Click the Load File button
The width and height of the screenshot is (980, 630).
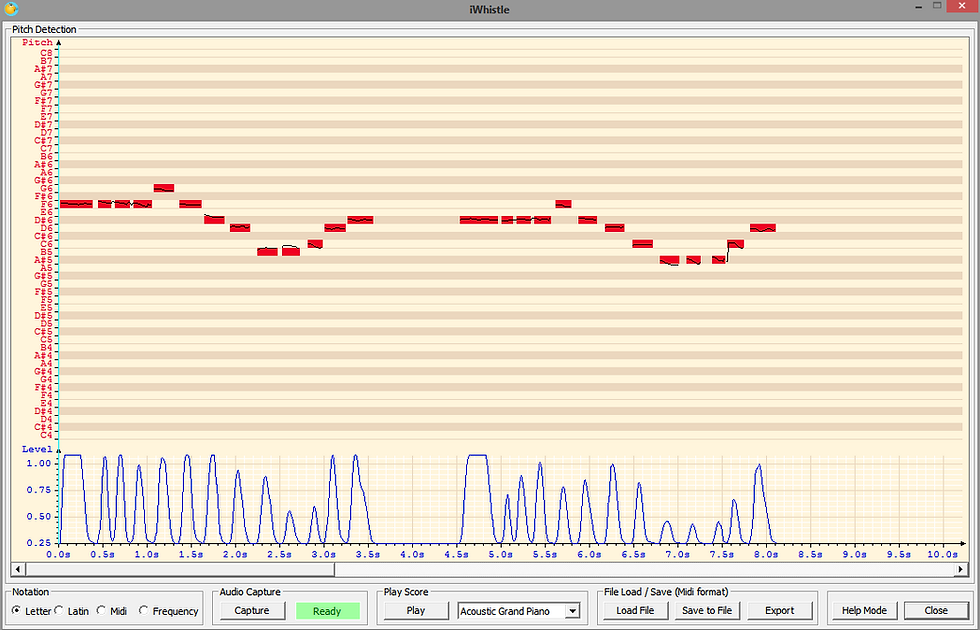pyautogui.click(x=636, y=611)
